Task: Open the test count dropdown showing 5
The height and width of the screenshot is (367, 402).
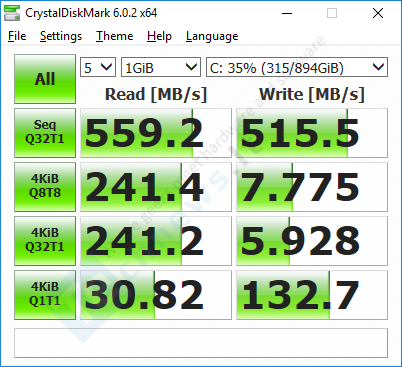Action: (98, 67)
